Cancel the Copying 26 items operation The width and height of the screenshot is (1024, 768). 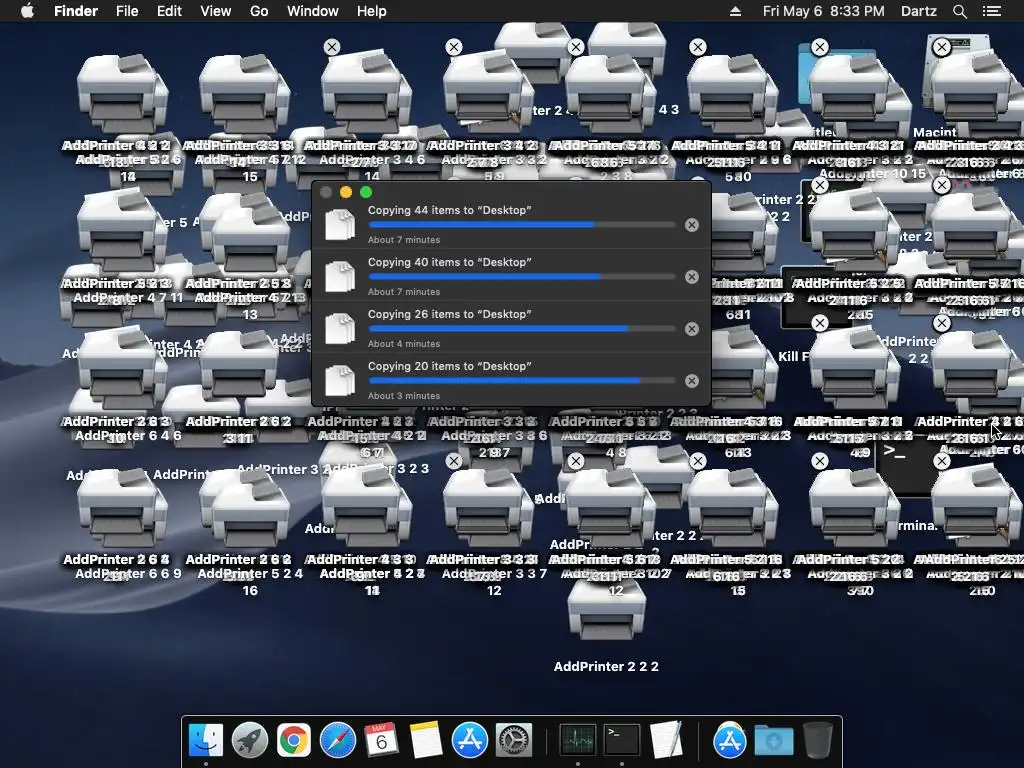692,328
